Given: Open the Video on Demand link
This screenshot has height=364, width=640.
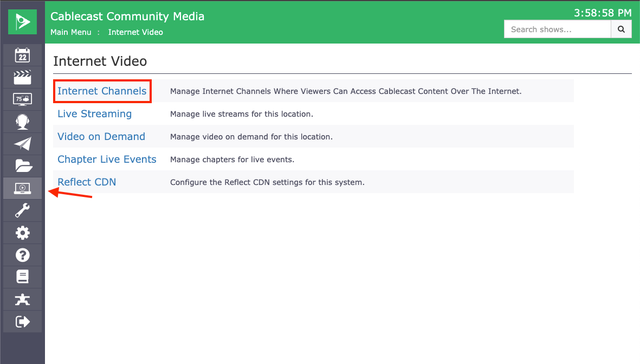Looking at the screenshot, I should pyautogui.click(x=101, y=137).
